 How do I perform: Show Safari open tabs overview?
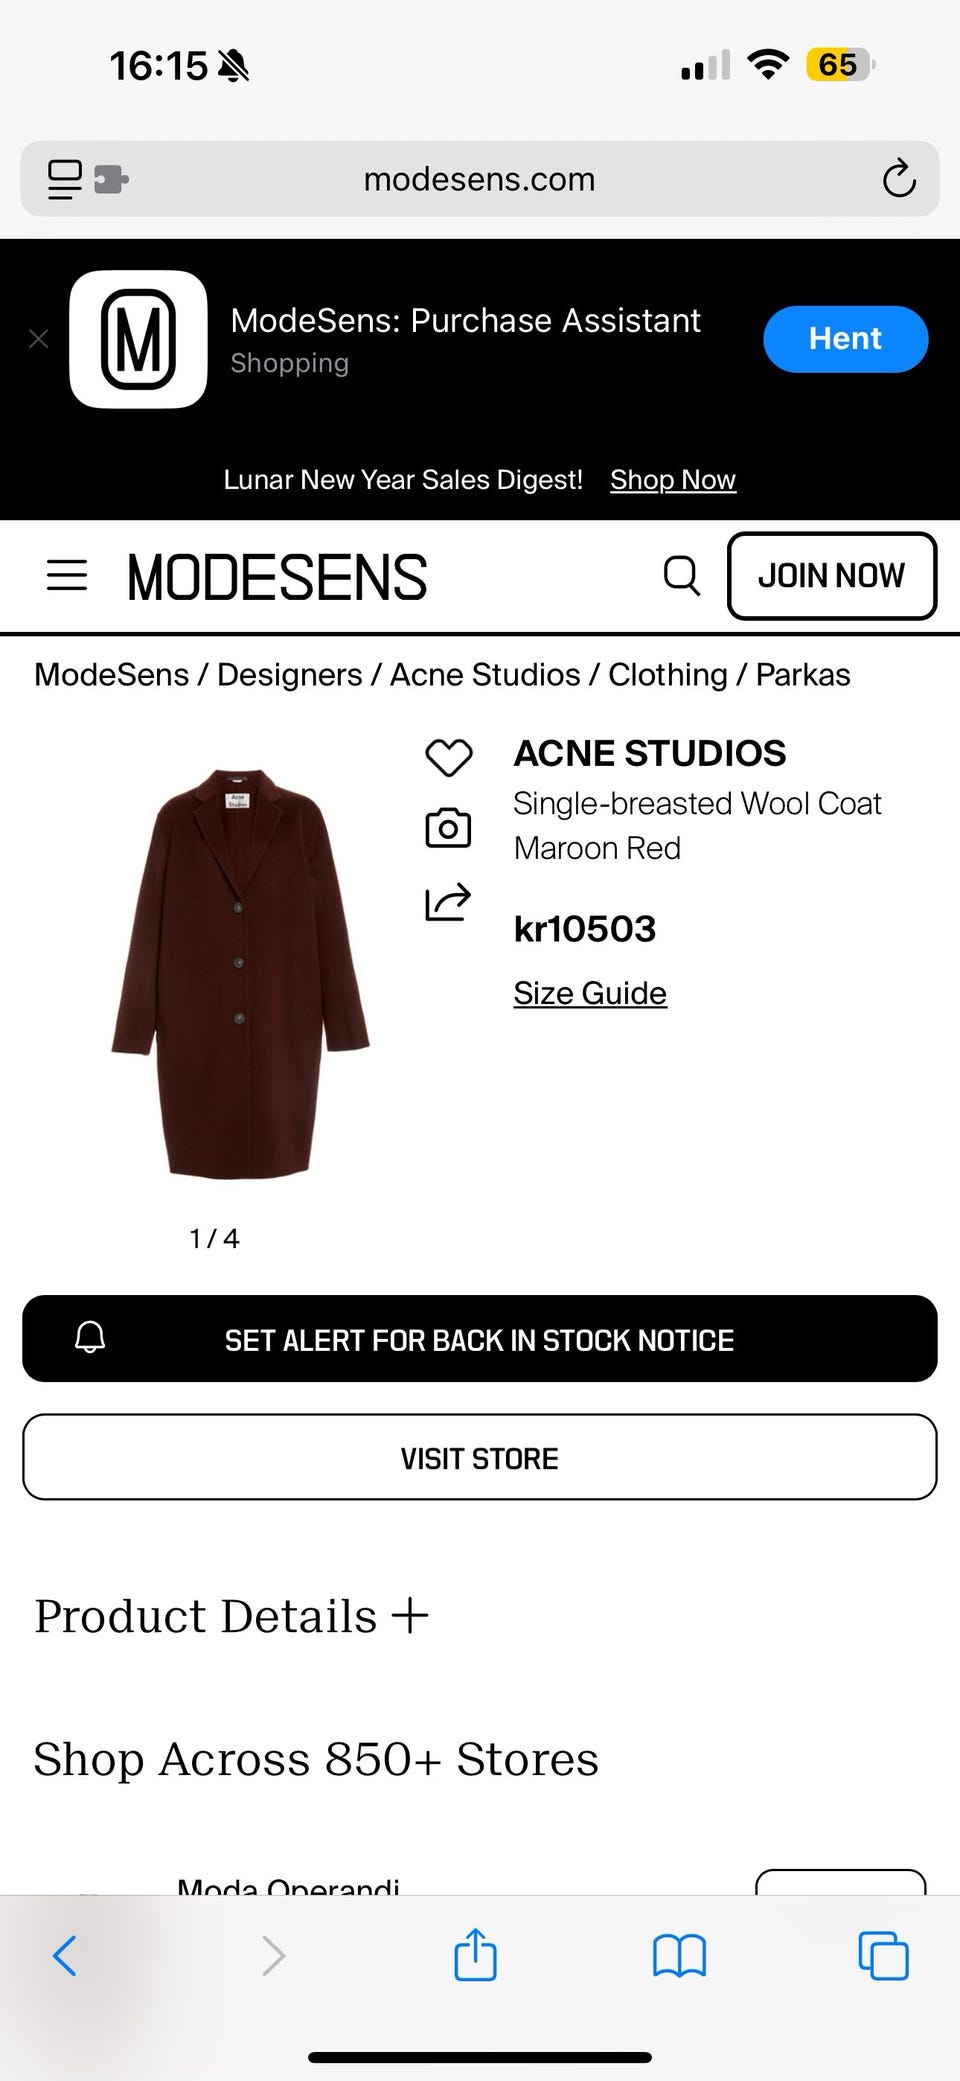point(883,1955)
